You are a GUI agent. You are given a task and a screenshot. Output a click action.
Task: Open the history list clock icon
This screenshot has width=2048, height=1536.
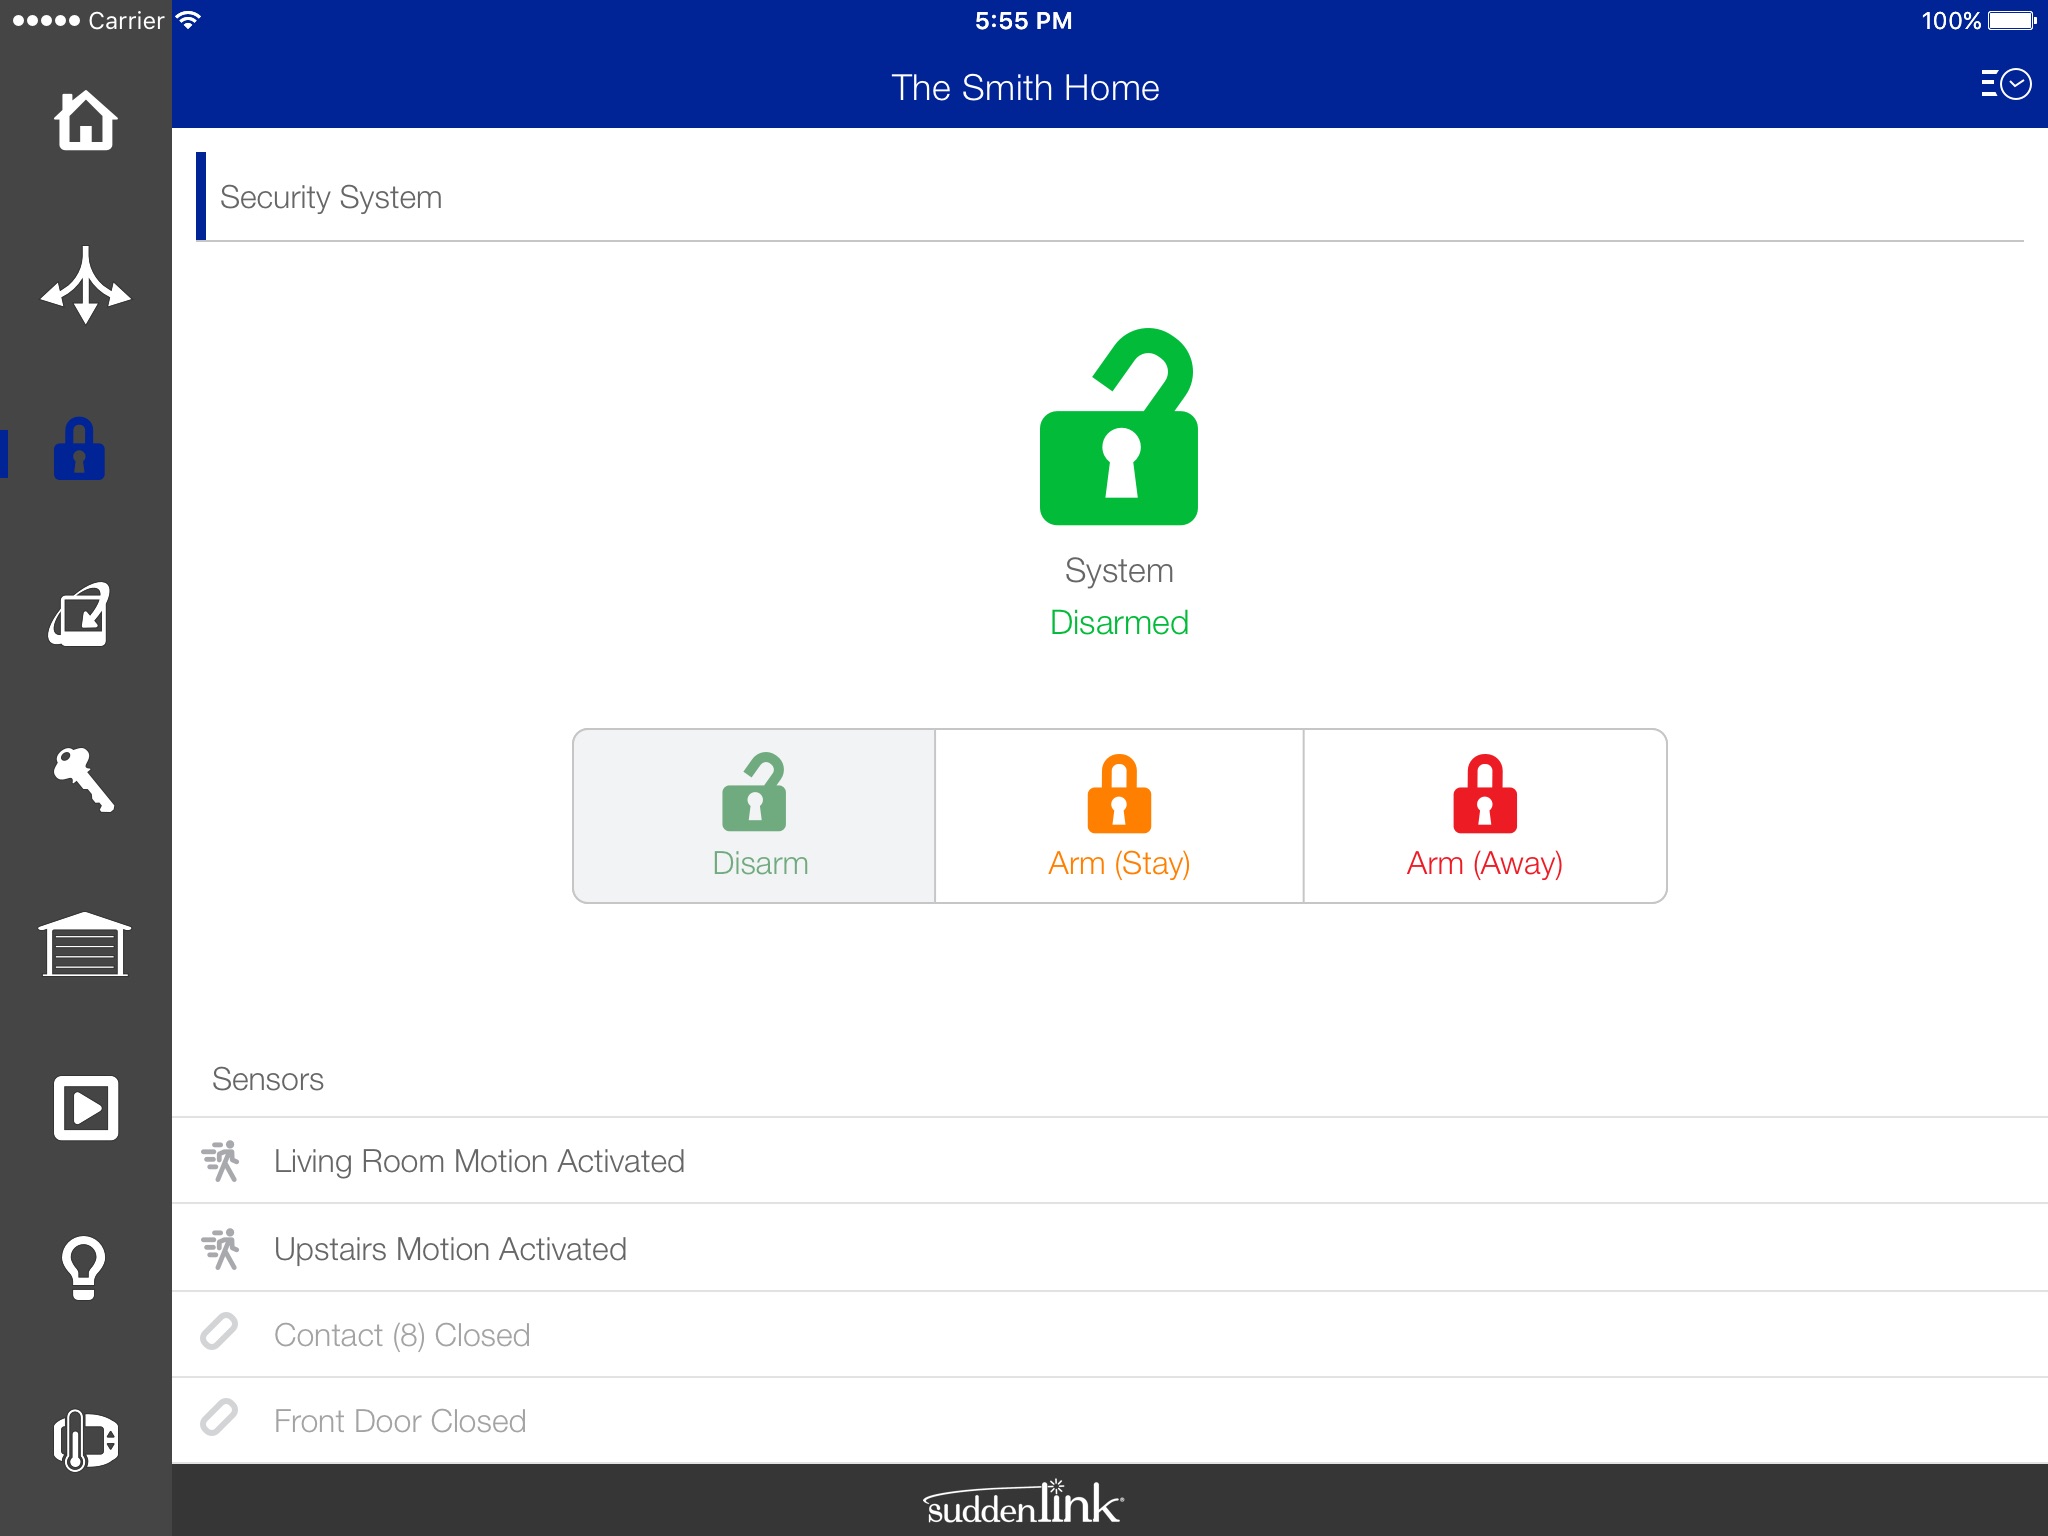point(2005,85)
